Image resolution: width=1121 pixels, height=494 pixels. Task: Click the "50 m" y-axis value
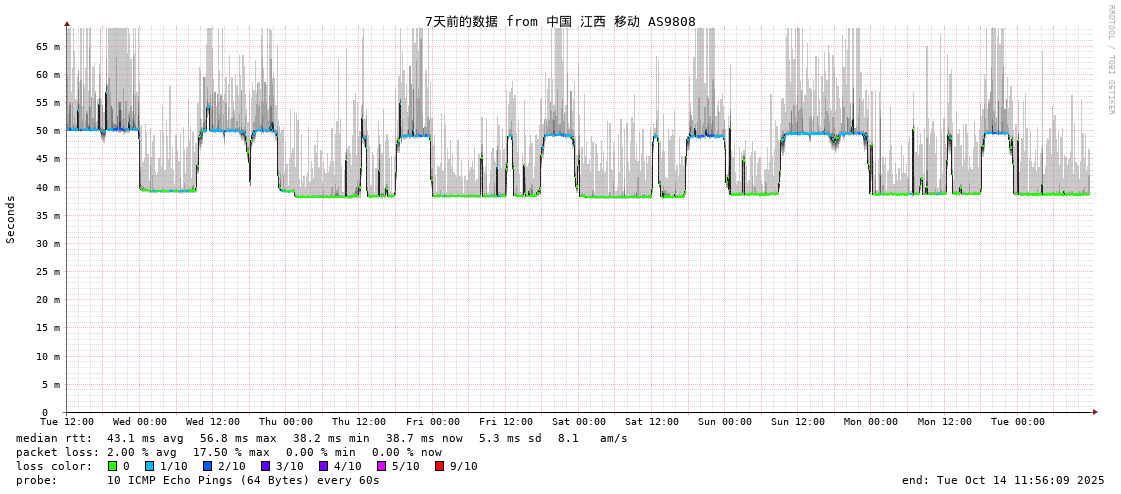tap(49, 131)
